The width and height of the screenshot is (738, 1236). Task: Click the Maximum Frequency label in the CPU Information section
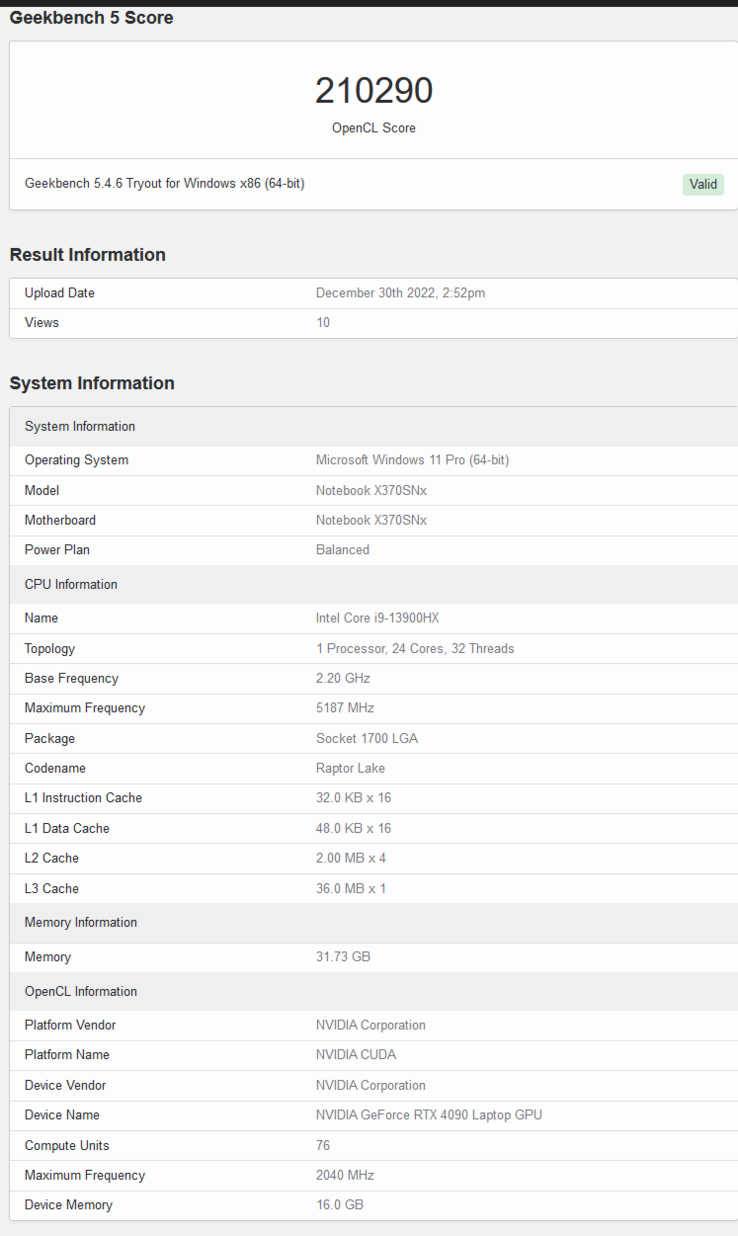[x=85, y=707]
